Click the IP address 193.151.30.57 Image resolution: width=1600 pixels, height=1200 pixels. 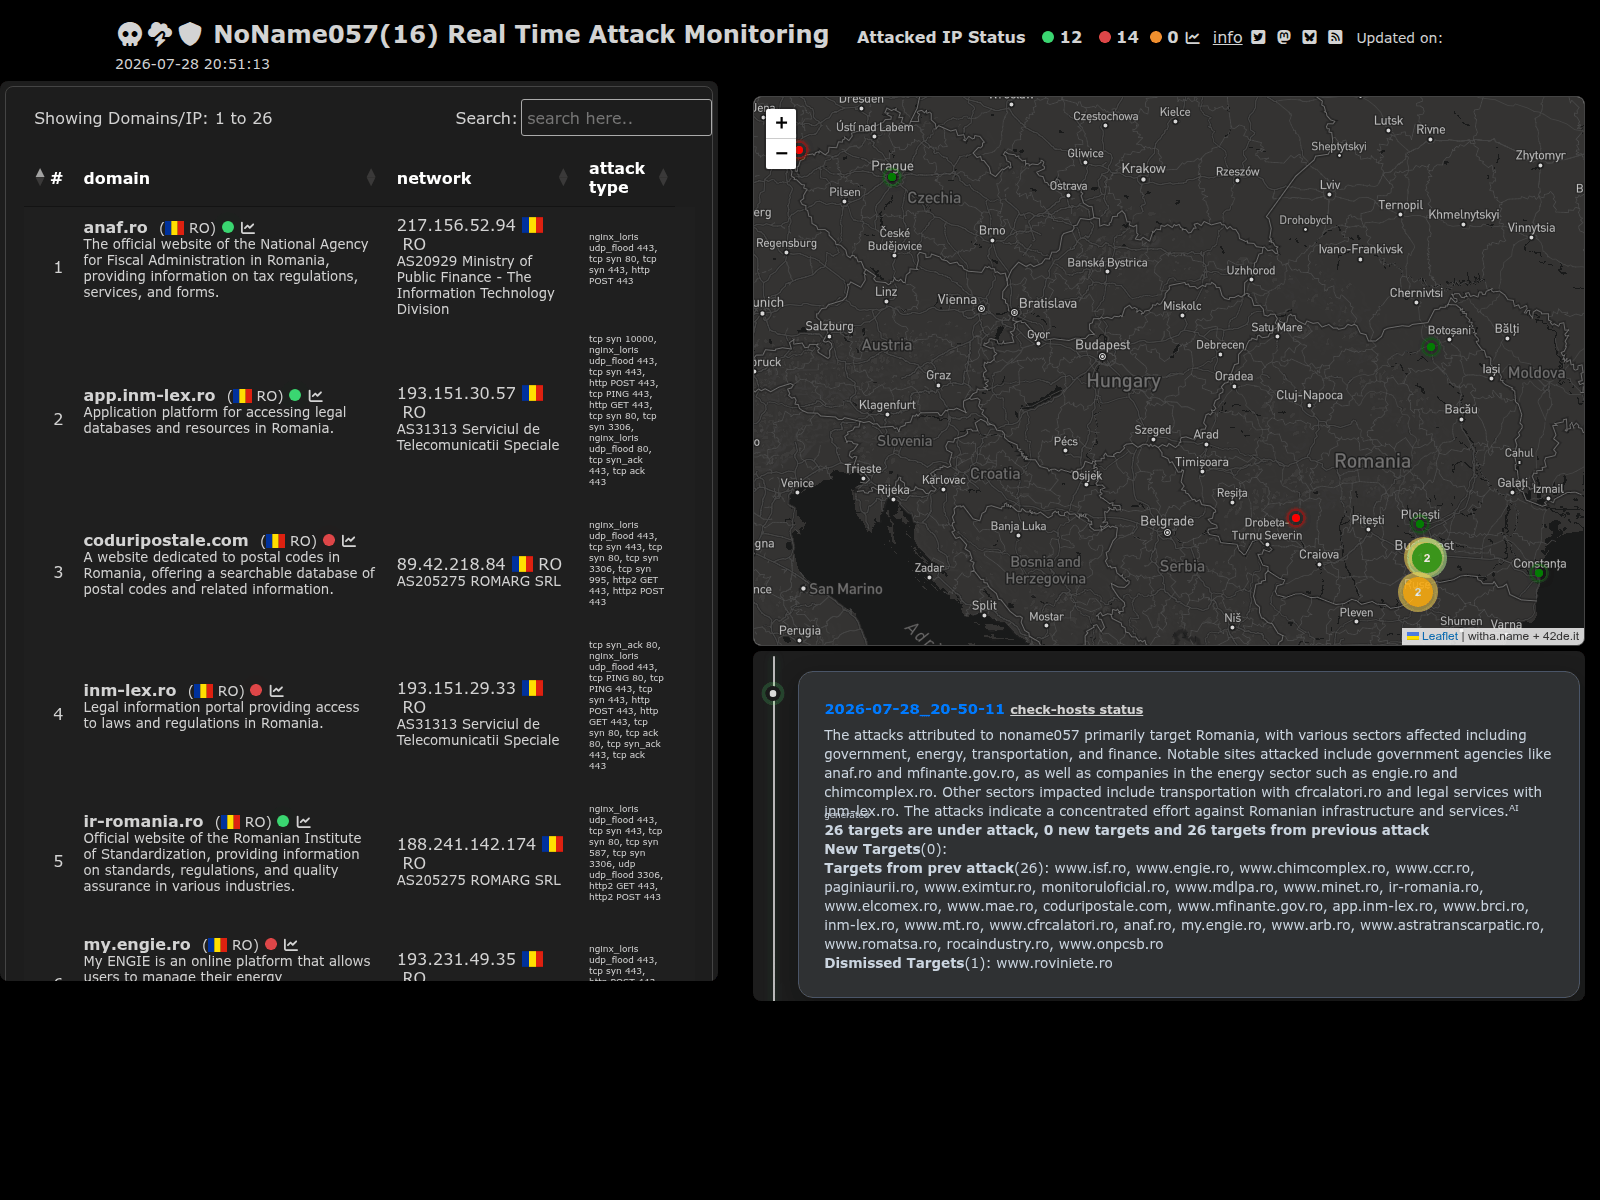point(456,394)
